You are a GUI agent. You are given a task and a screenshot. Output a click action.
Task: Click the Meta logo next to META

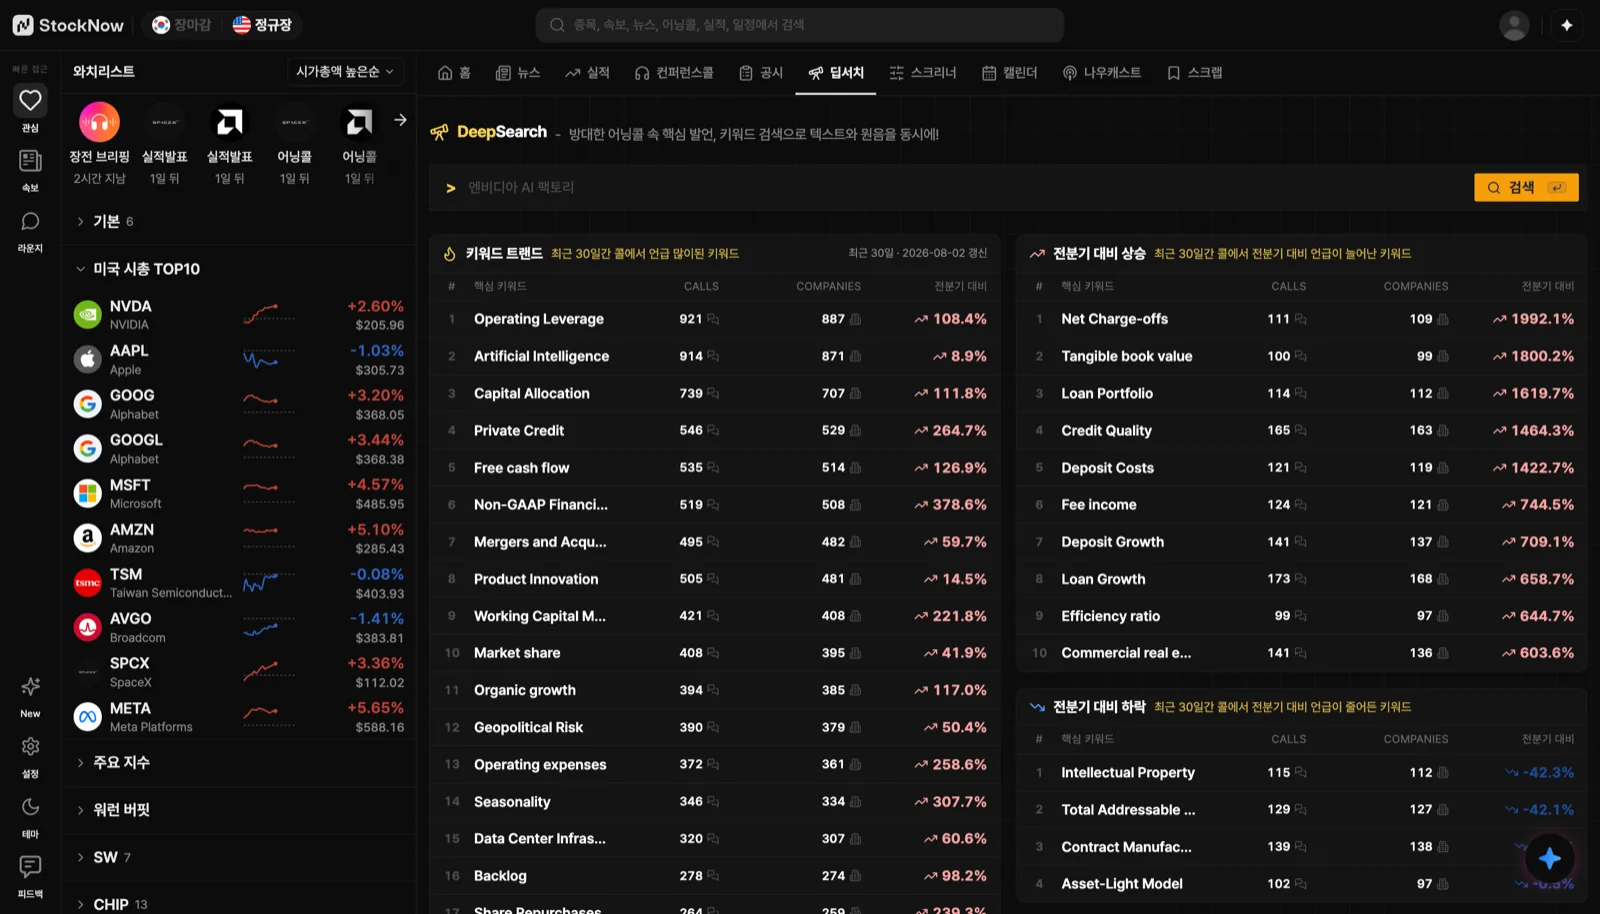(88, 716)
